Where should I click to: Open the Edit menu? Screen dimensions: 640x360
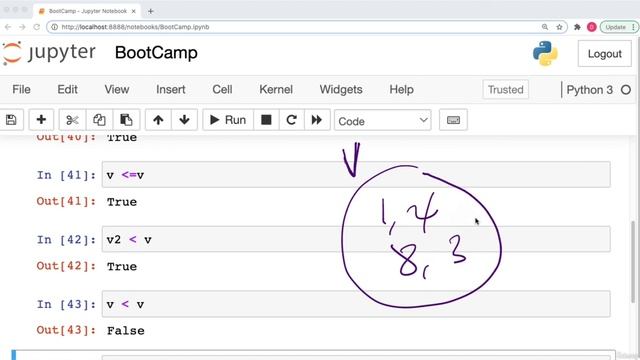pyautogui.click(x=67, y=89)
